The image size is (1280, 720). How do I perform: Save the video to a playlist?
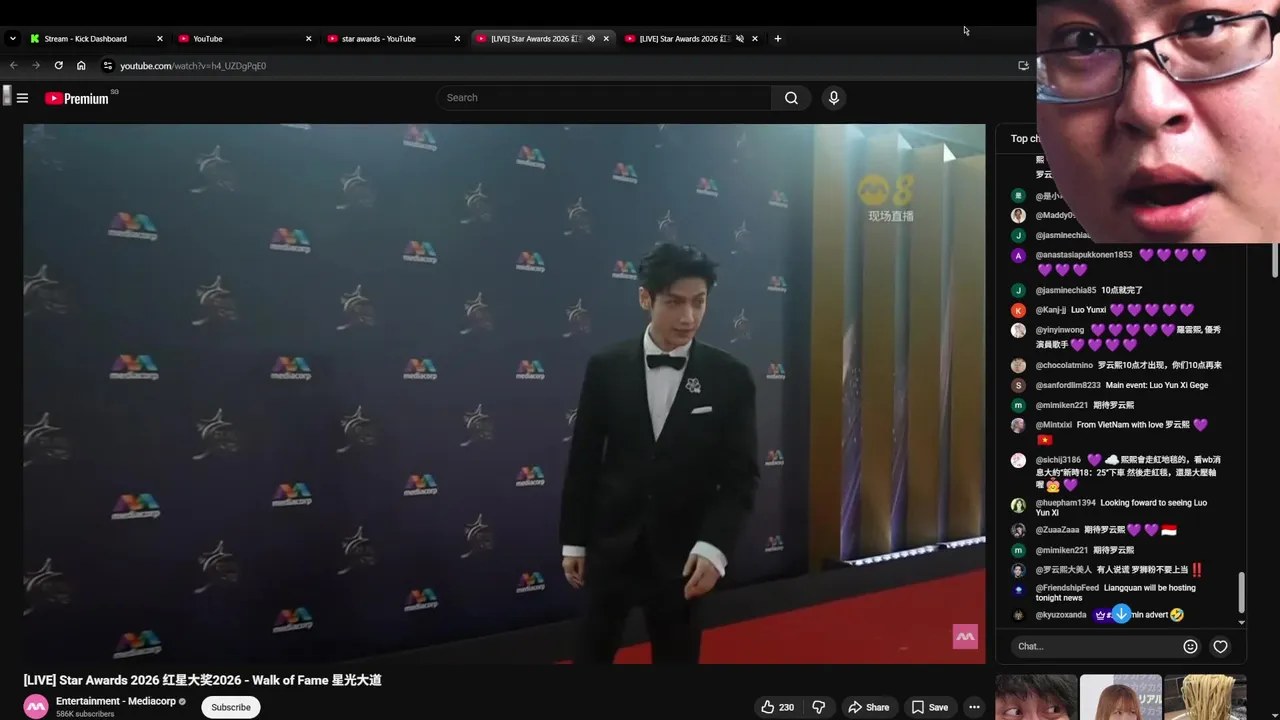click(x=929, y=707)
